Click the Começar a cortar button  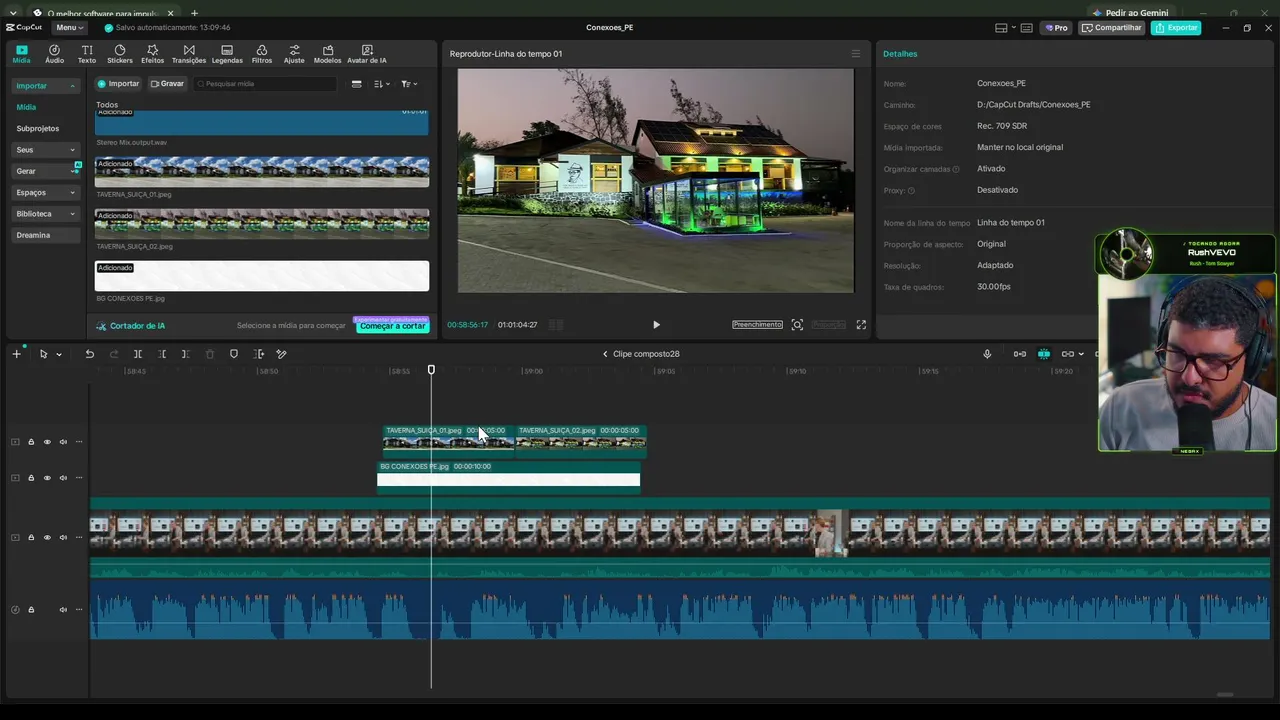pyautogui.click(x=392, y=326)
